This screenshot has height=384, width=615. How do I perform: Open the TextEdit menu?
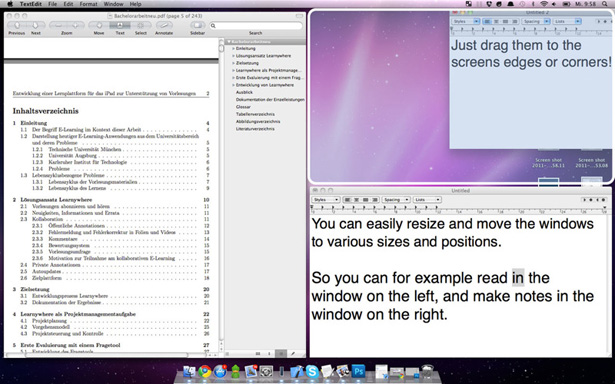coord(31,4)
